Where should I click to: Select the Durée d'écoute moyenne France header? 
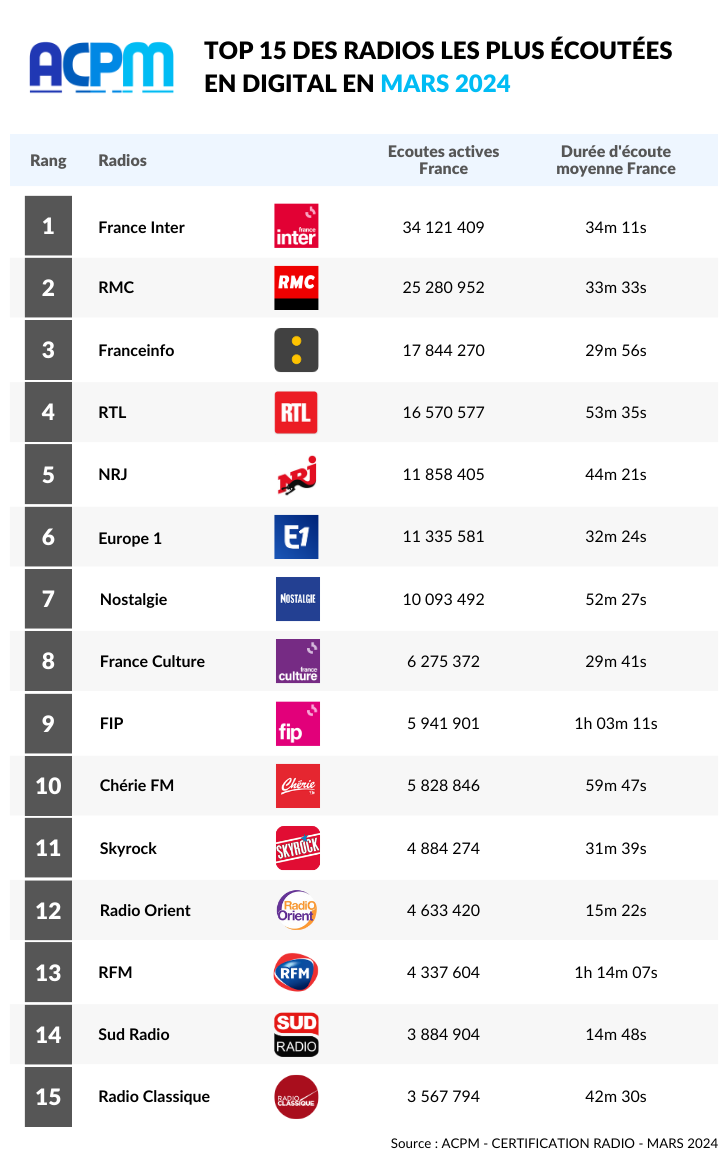click(x=616, y=160)
